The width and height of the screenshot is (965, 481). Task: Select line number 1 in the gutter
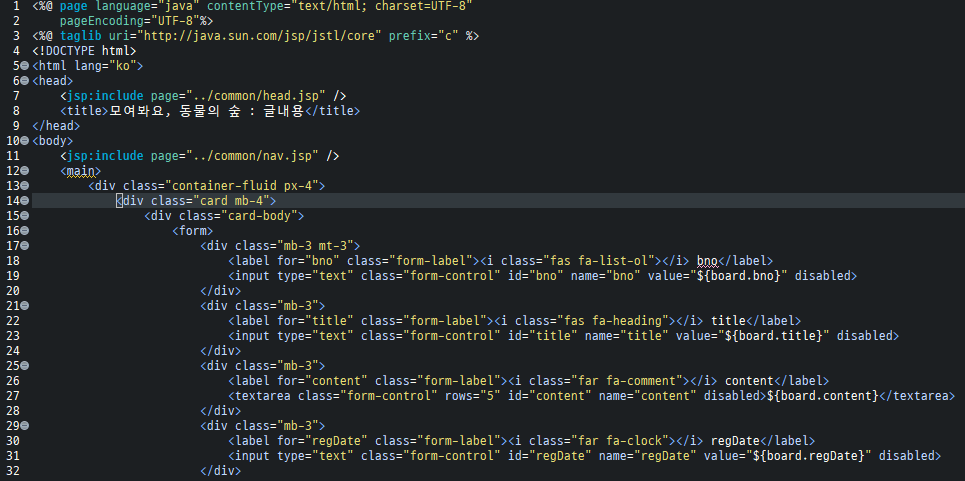tap(17, 6)
